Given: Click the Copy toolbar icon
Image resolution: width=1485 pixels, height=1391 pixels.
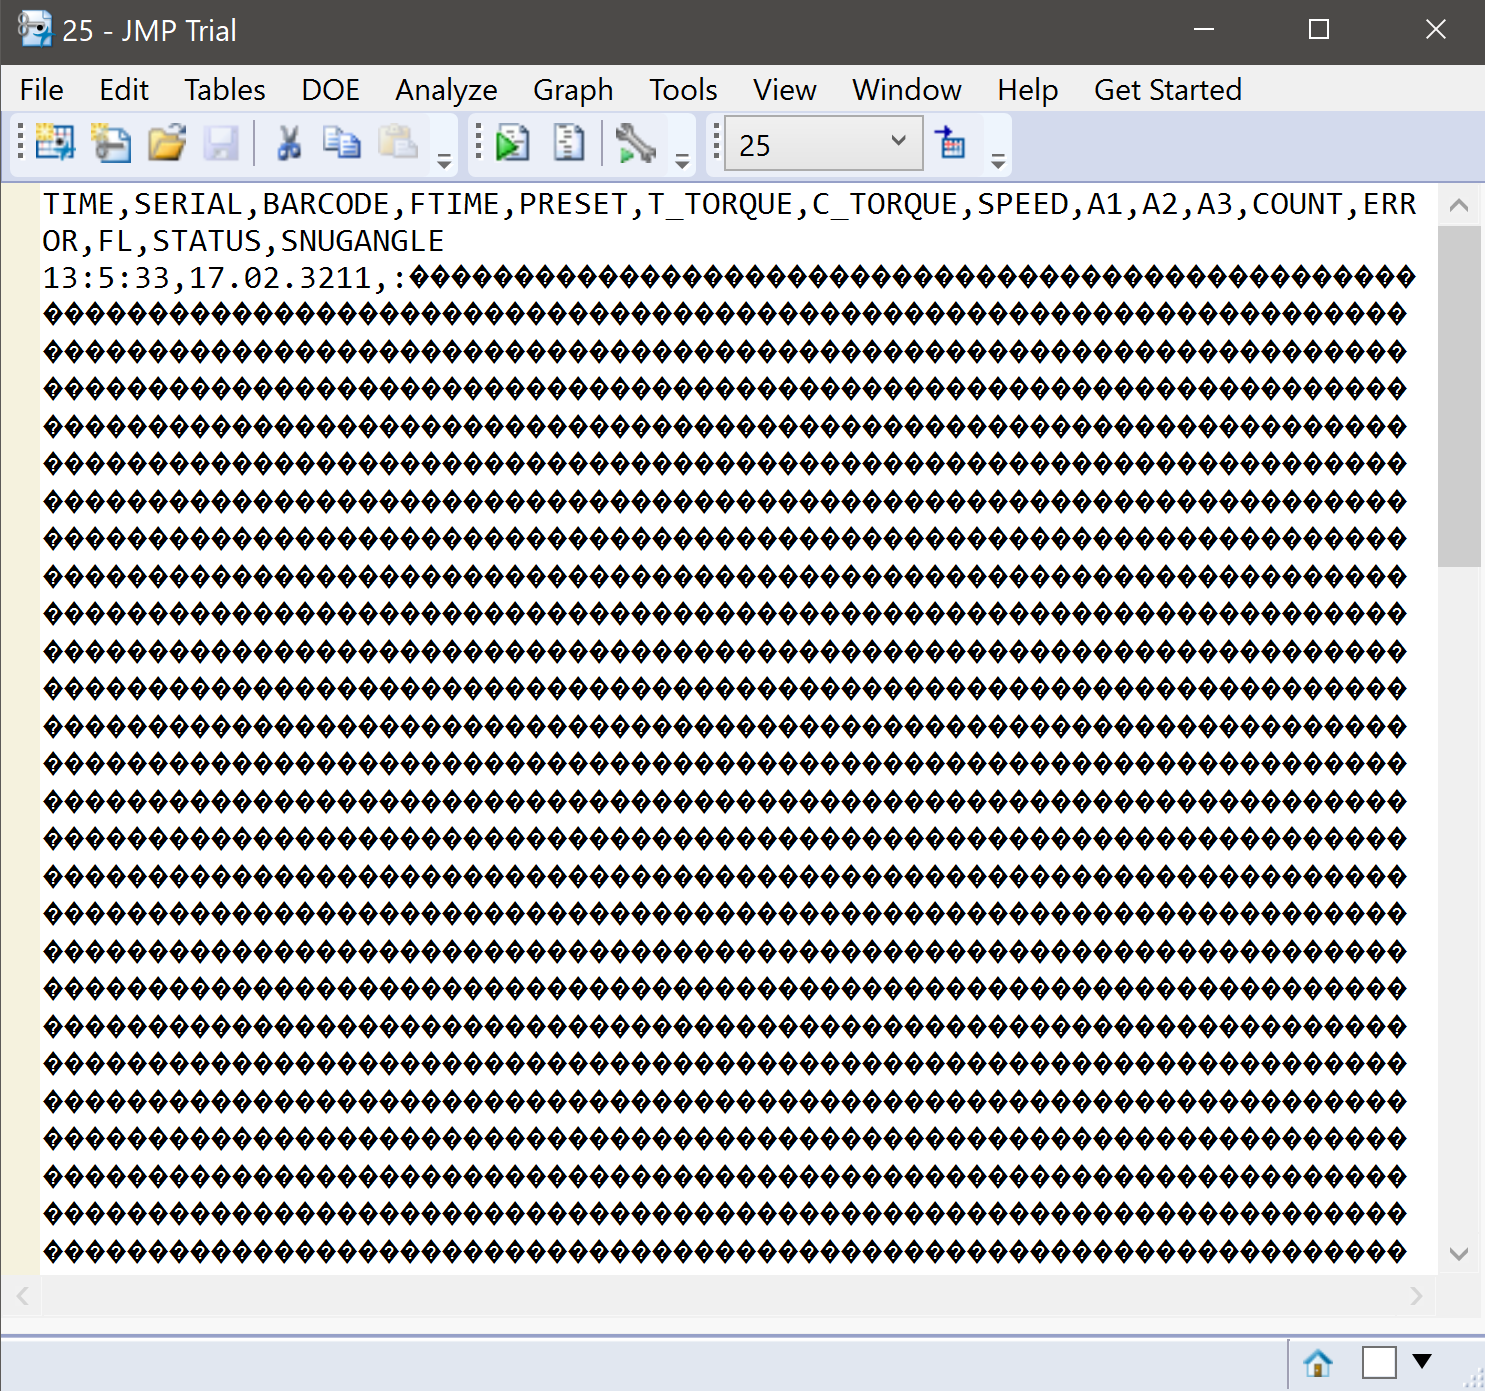Looking at the screenshot, I should tap(341, 143).
